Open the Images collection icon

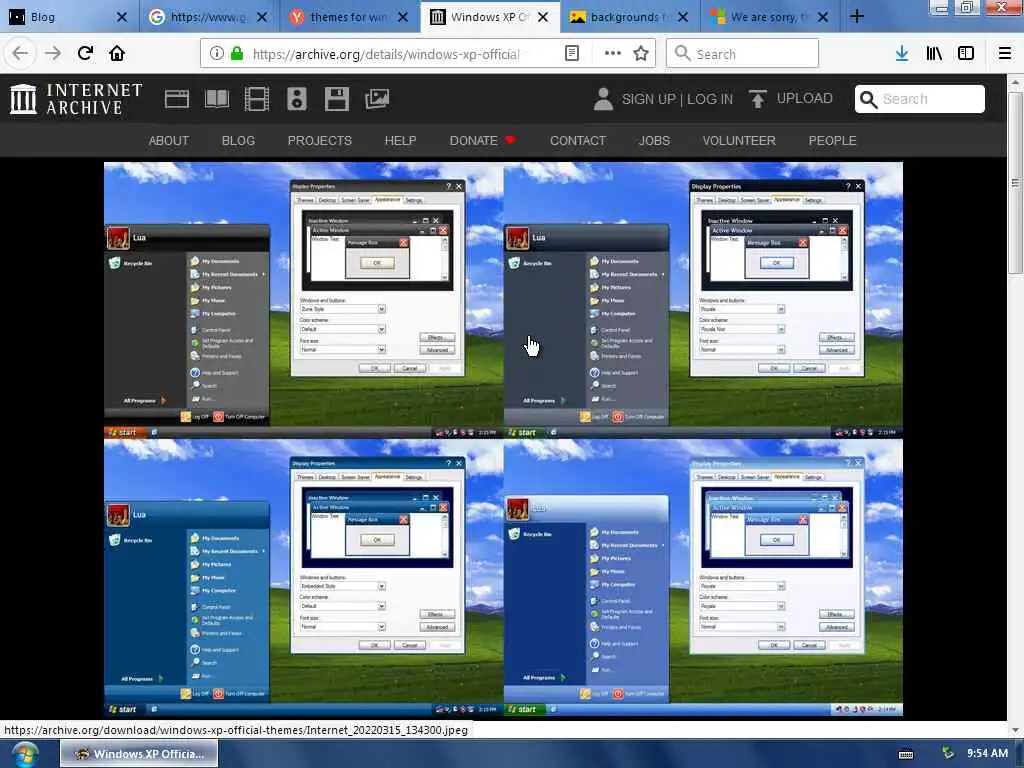[377, 99]
